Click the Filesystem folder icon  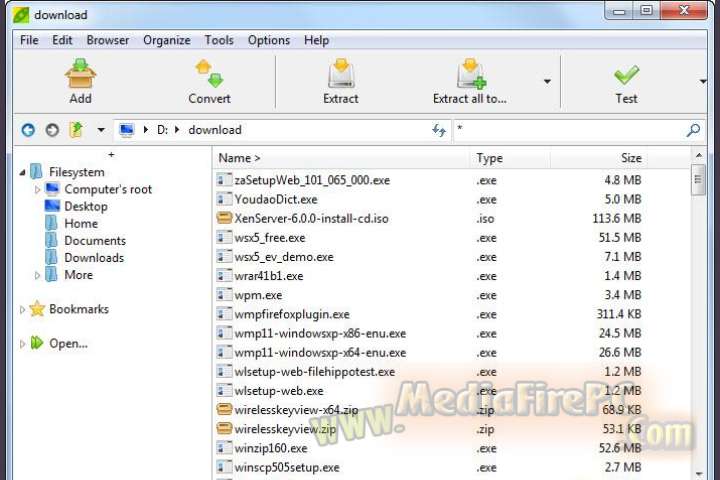pos(36,171)
